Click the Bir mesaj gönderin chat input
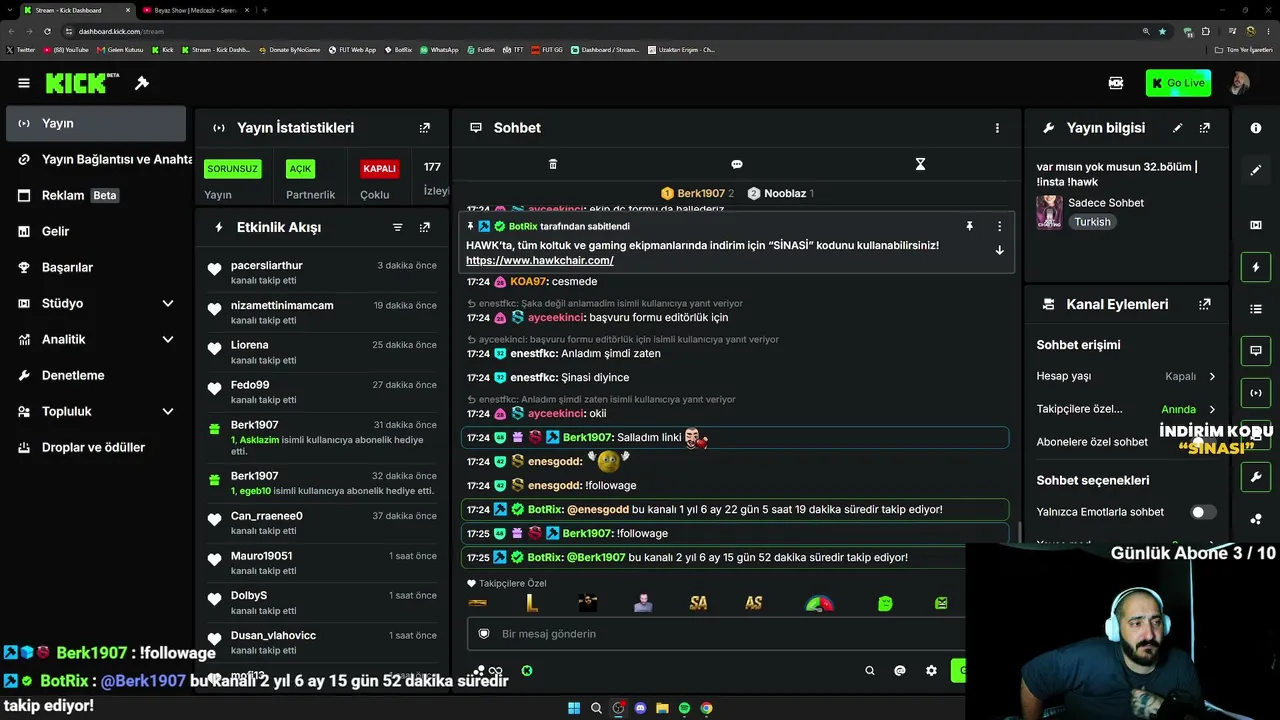The height and width of the screenshot is (720, 1280). [716, 634]
